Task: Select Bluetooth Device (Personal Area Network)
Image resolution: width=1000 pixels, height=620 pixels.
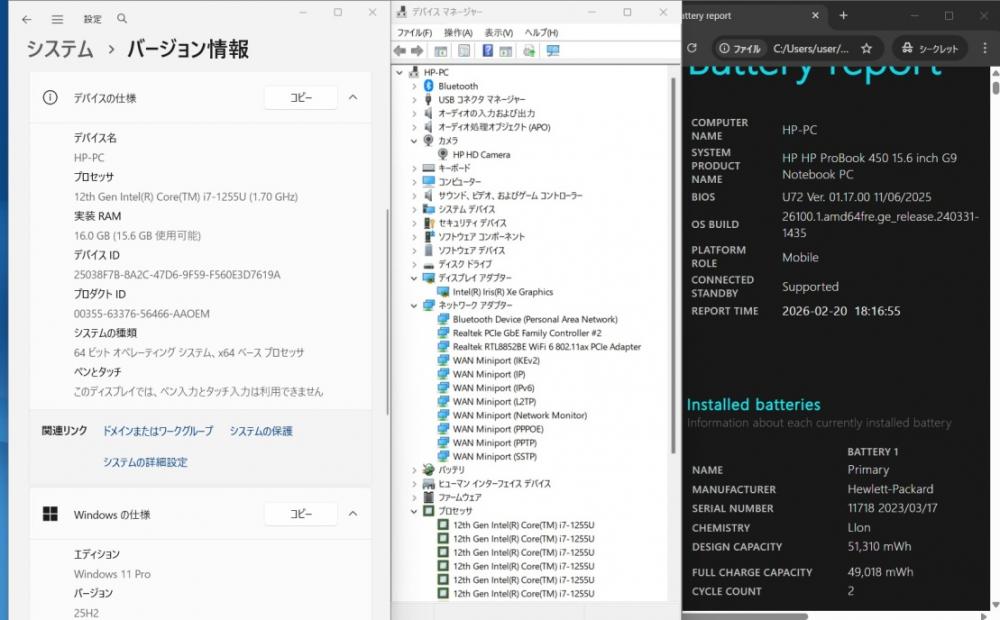Action: tap(535, 319)
